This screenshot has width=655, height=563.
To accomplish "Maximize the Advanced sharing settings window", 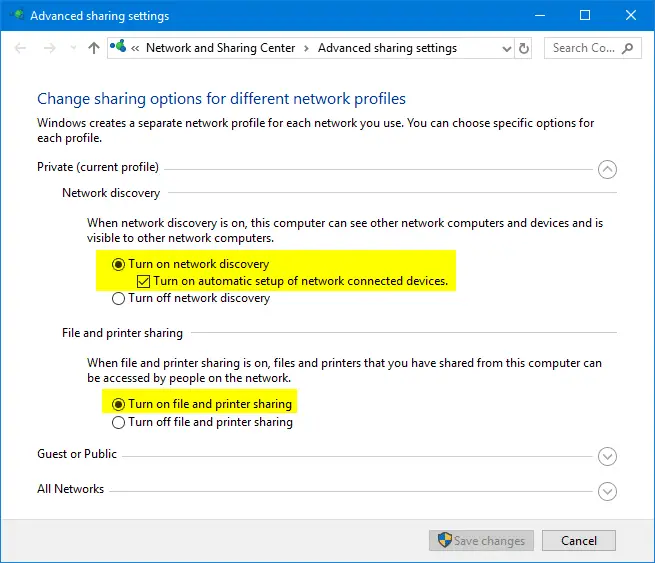I will tap(585, 15).
